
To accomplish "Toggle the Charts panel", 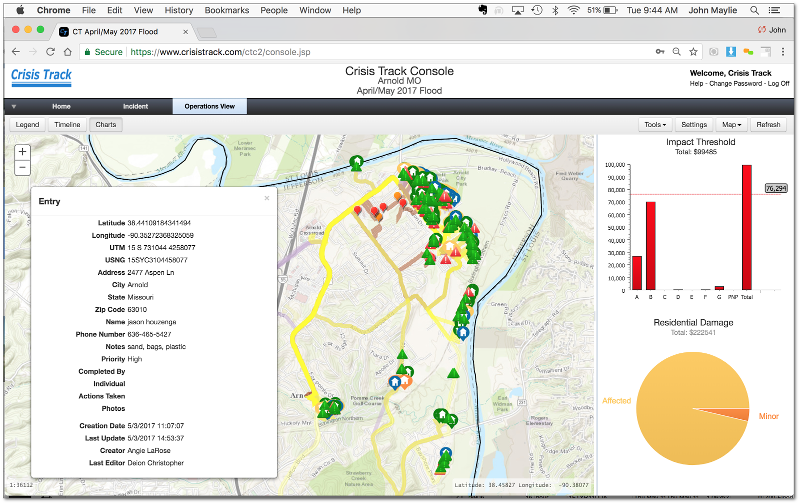I will coord(106,124).
